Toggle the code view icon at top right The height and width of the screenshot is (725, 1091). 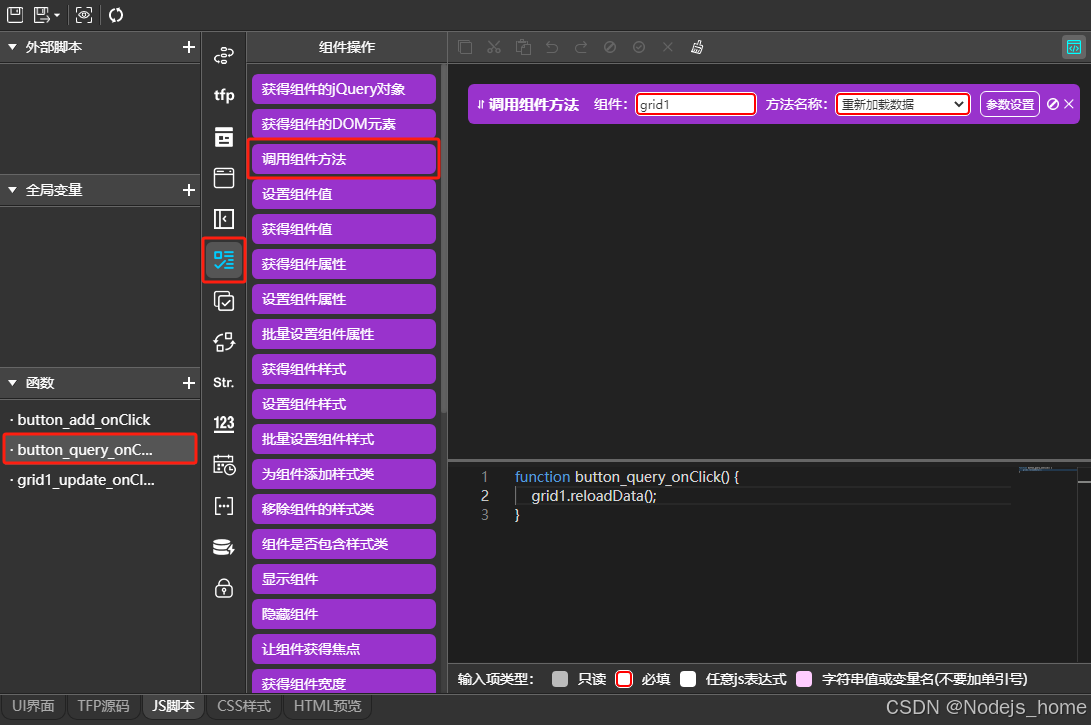pos(1074,47)
